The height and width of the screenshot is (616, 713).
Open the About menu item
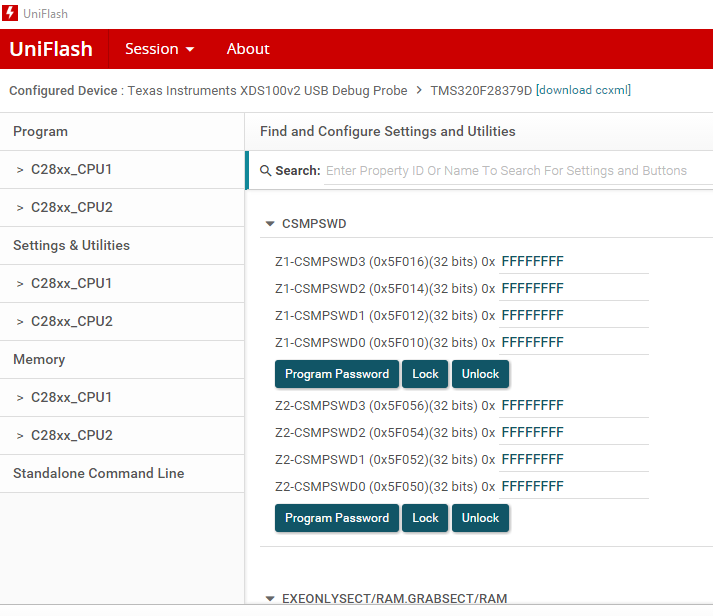248,49
